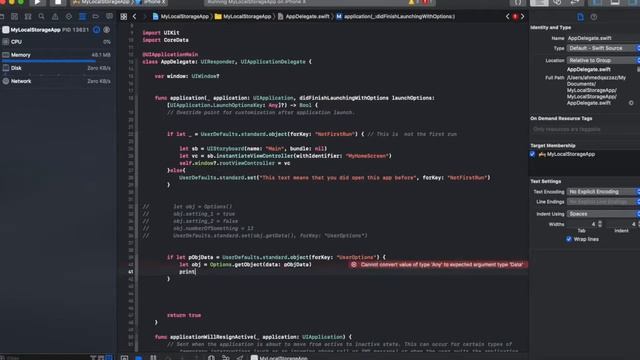Click the red error indicator in jump bar
The width and height of the screenshot is (640, 360).
(x=515, y=17)
